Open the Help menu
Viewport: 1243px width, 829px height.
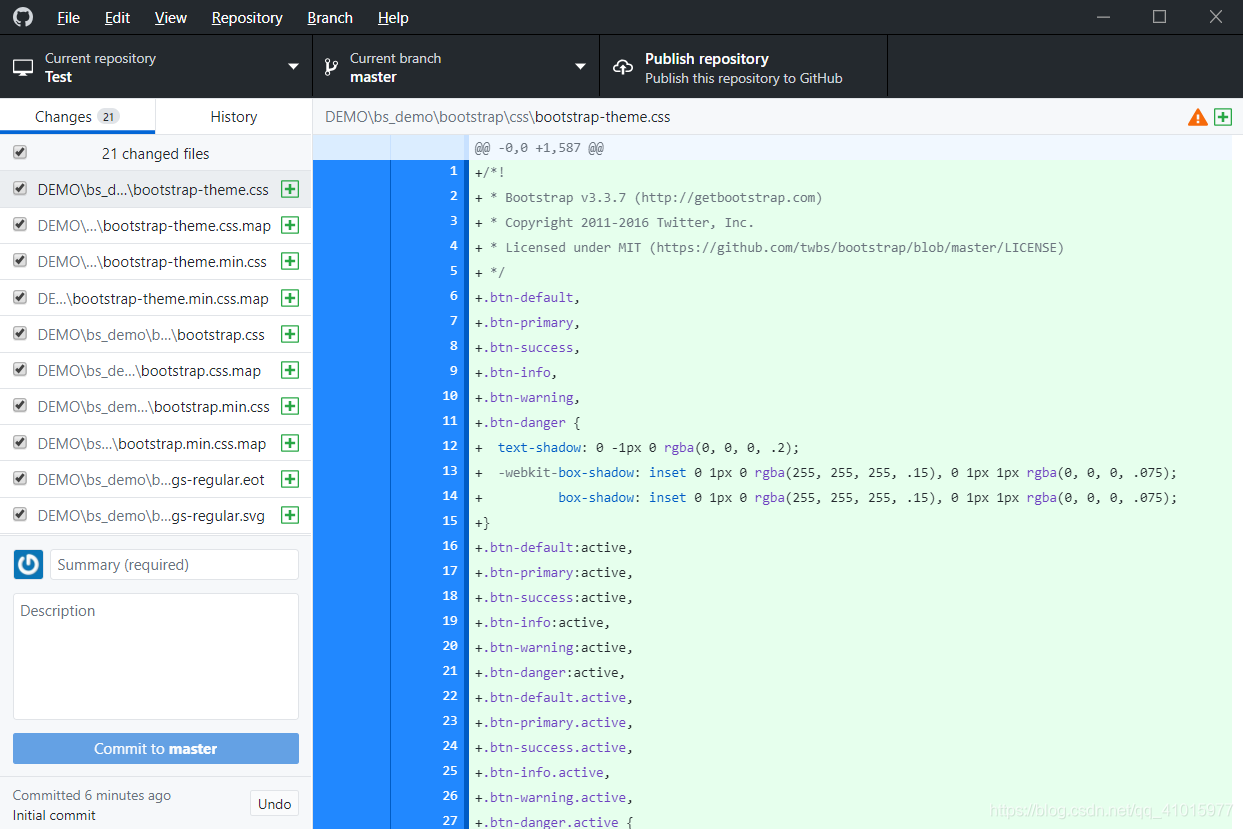pos(393,17)
